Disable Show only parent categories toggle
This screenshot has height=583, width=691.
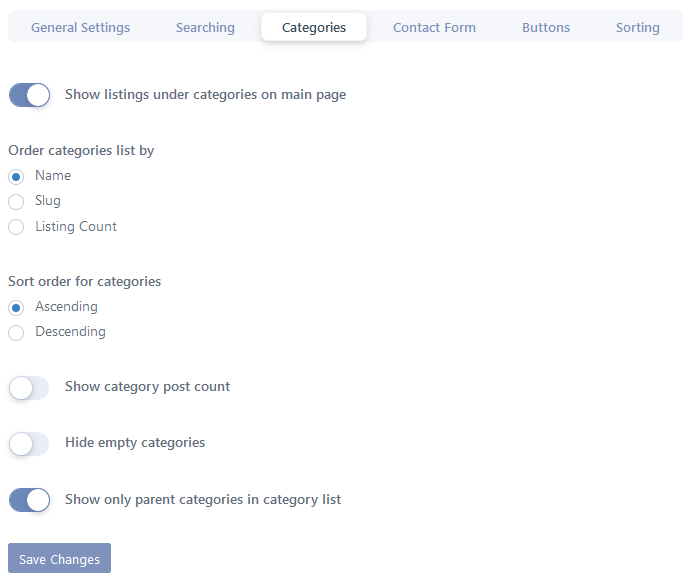[29, 500]
